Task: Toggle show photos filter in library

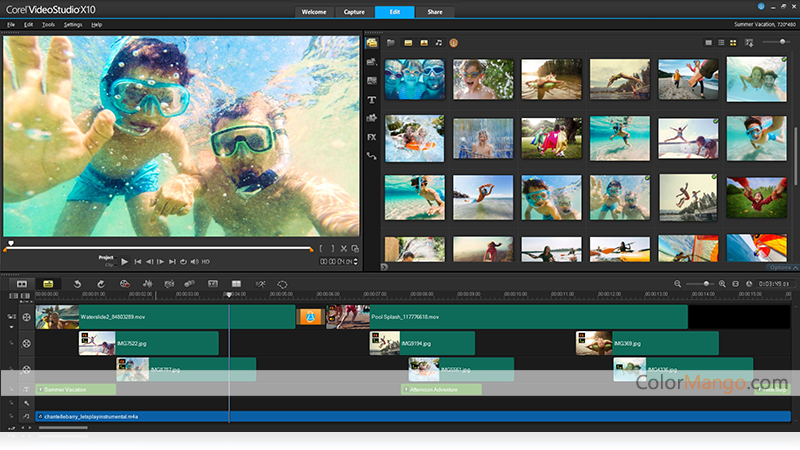Action: (x=423, y=43)
